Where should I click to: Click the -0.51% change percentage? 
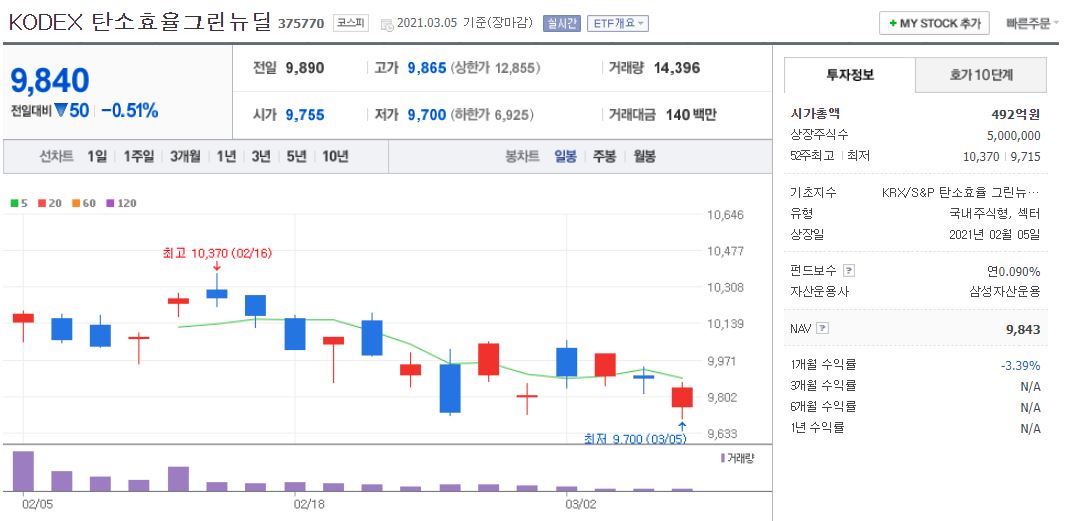[x=130, y=111]
